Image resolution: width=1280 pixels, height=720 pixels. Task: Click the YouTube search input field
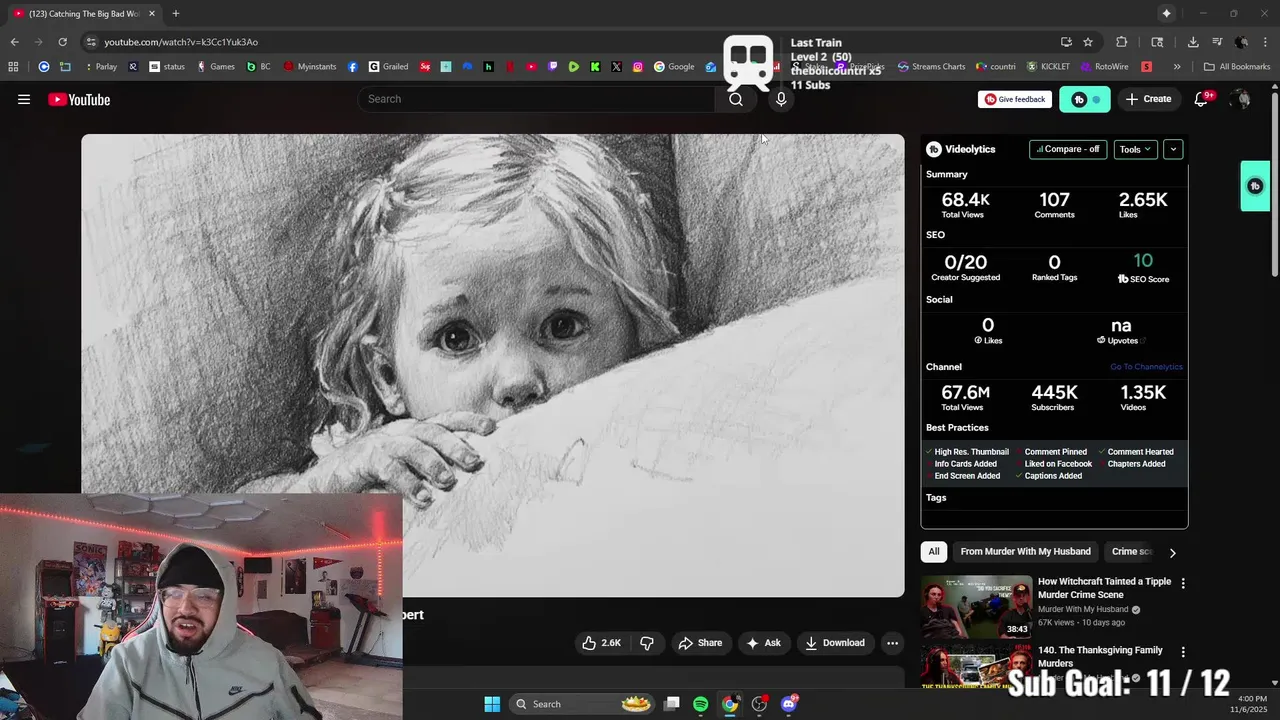(x=538, y=99)
